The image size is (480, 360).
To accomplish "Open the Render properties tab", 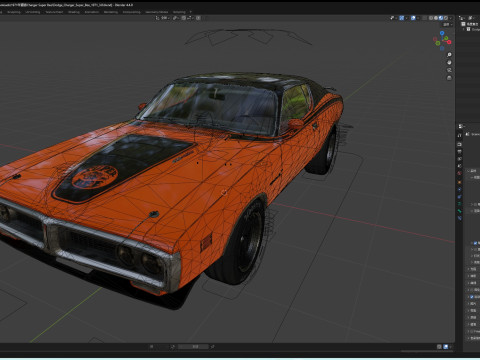I will coord(459,144).
